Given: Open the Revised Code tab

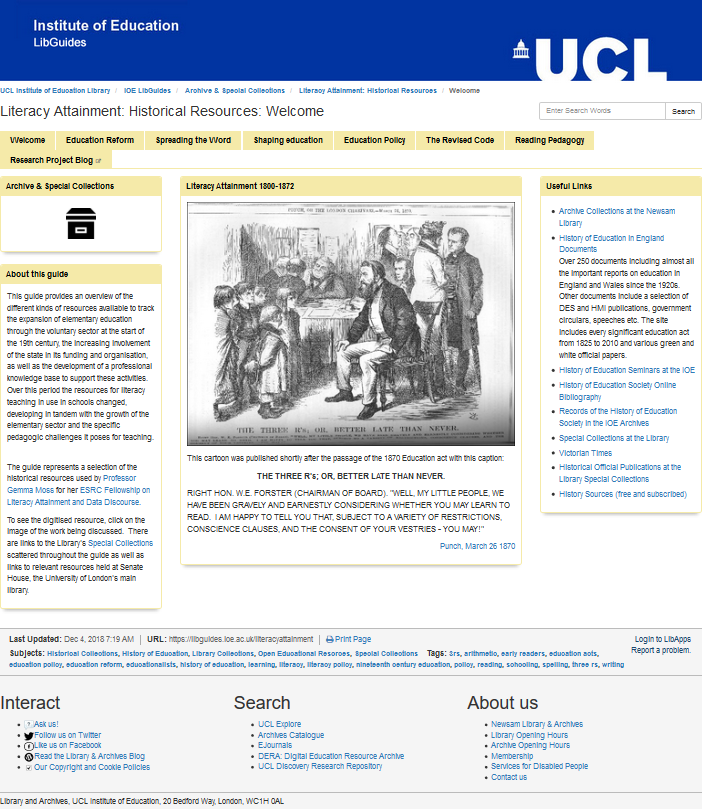Looking at the screenshot, I should [x=459, y=141].
